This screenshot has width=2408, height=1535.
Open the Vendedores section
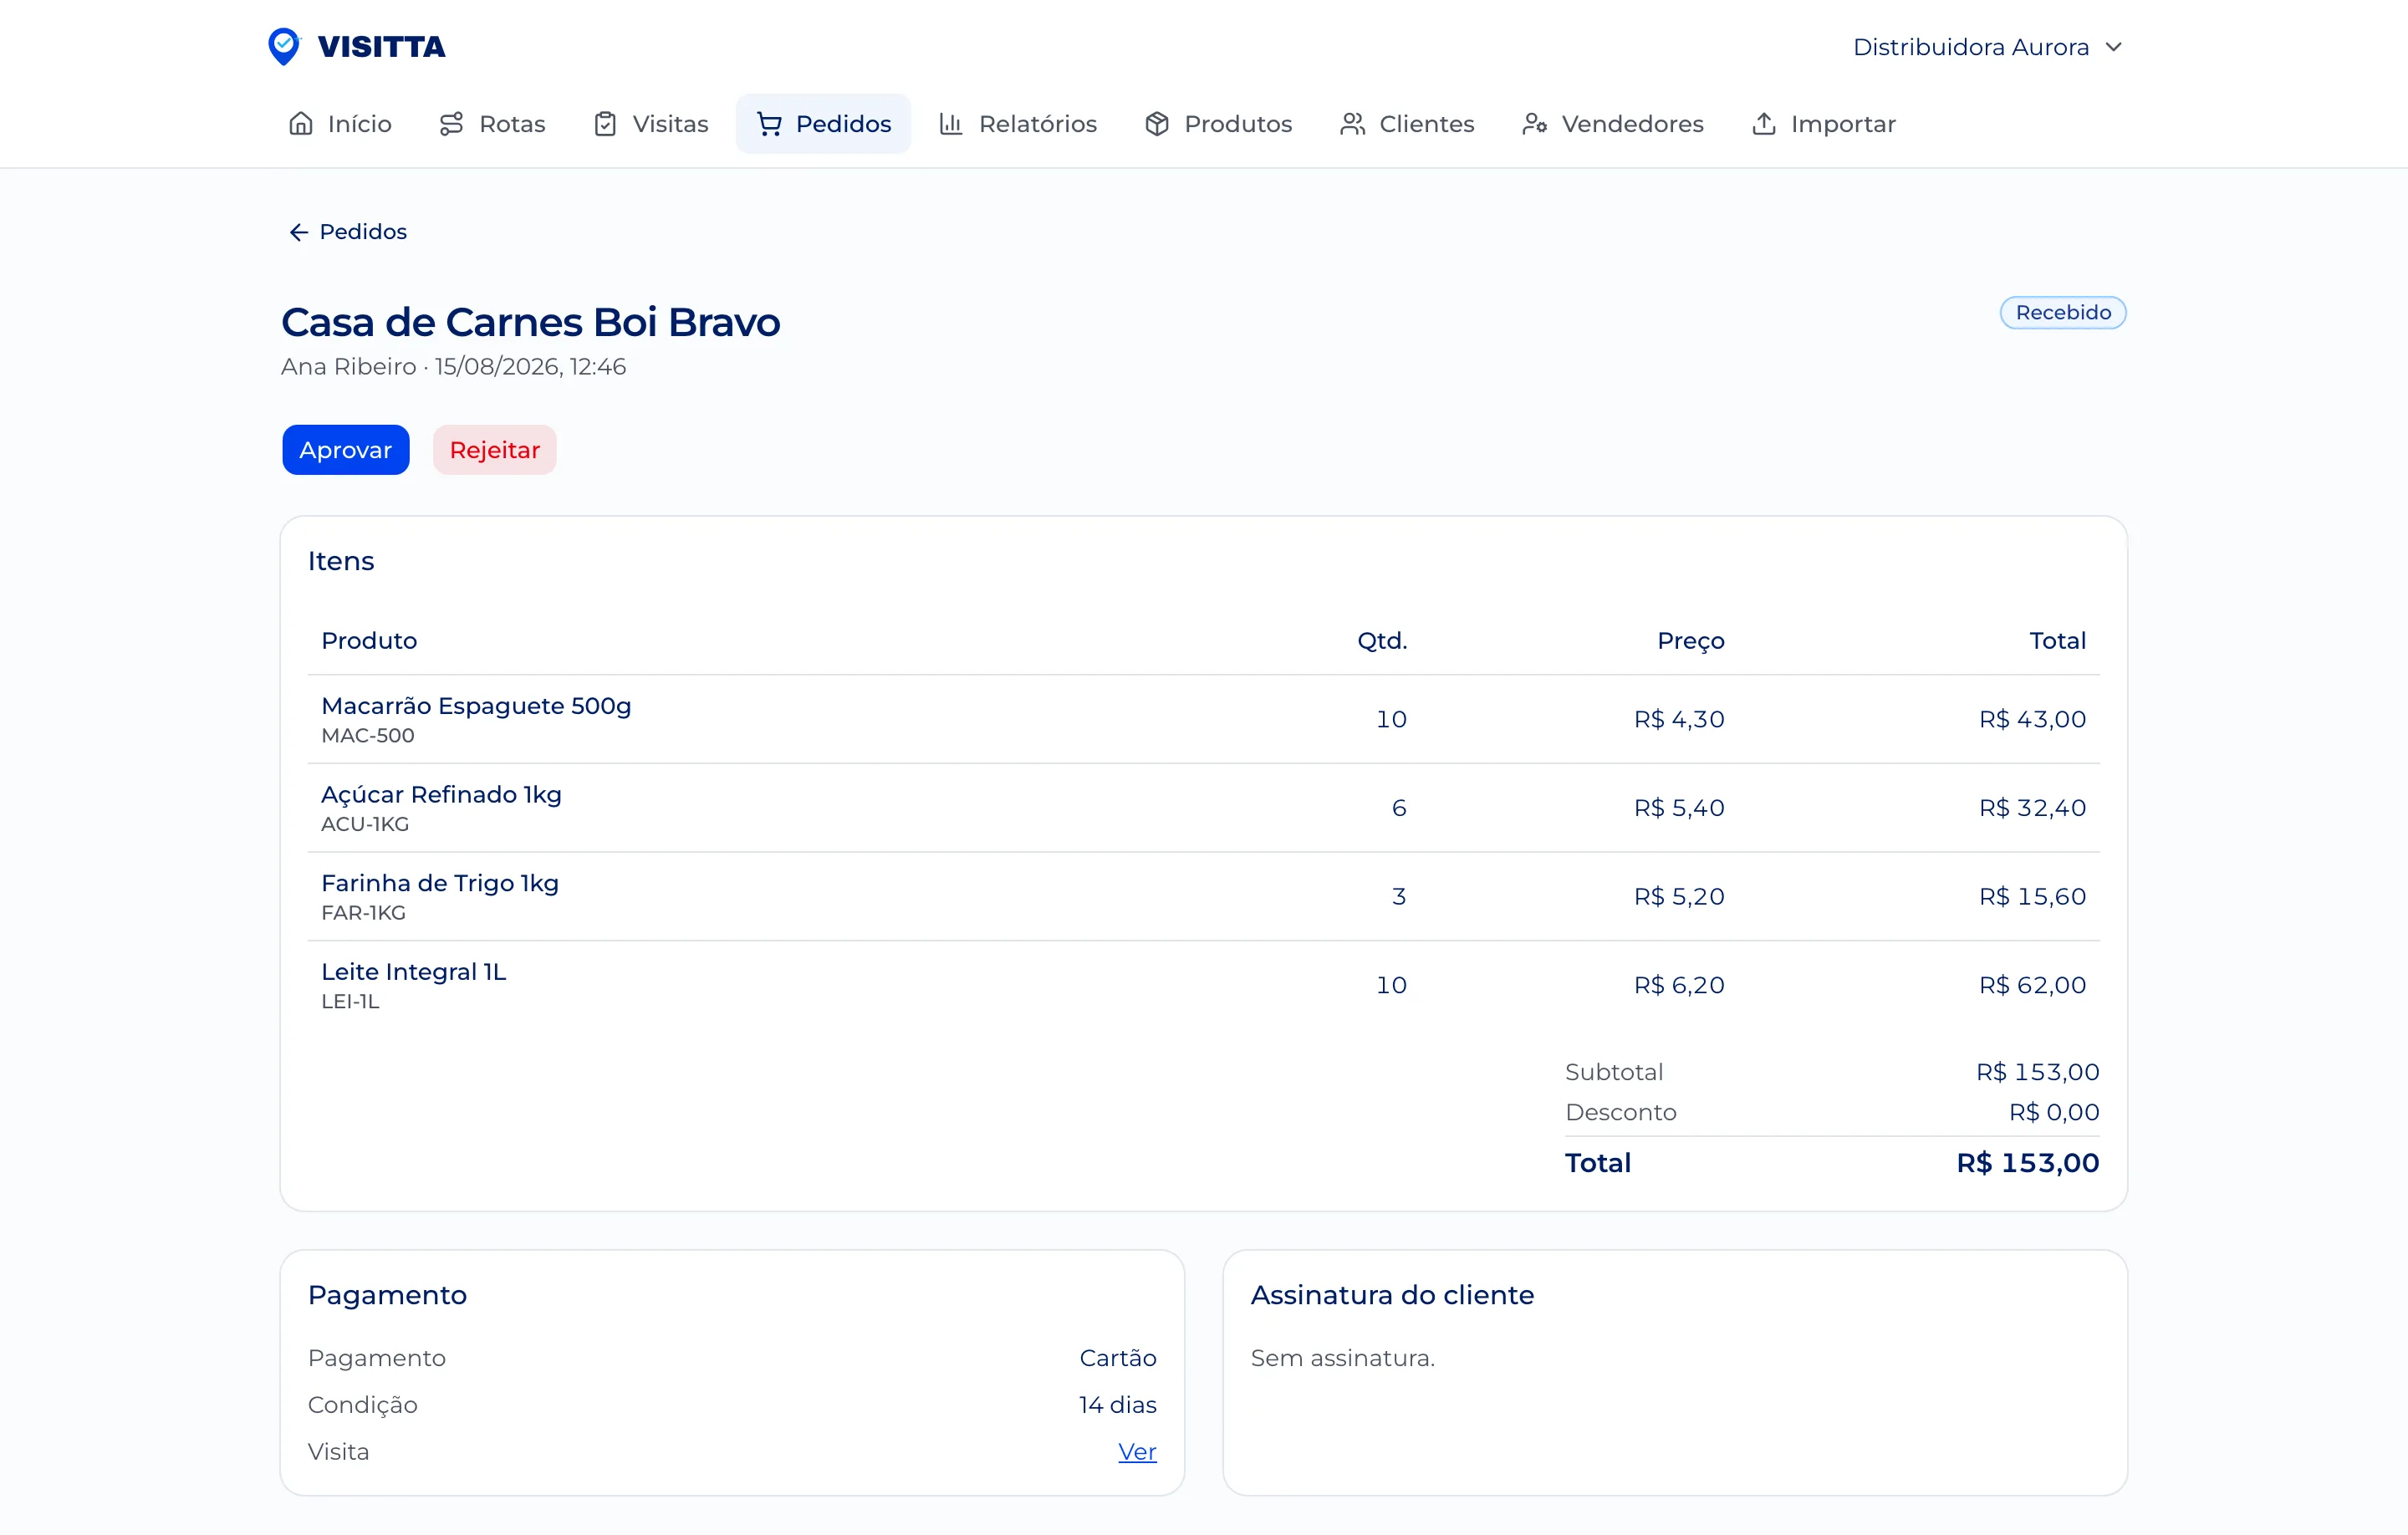tap(1613, 124)
